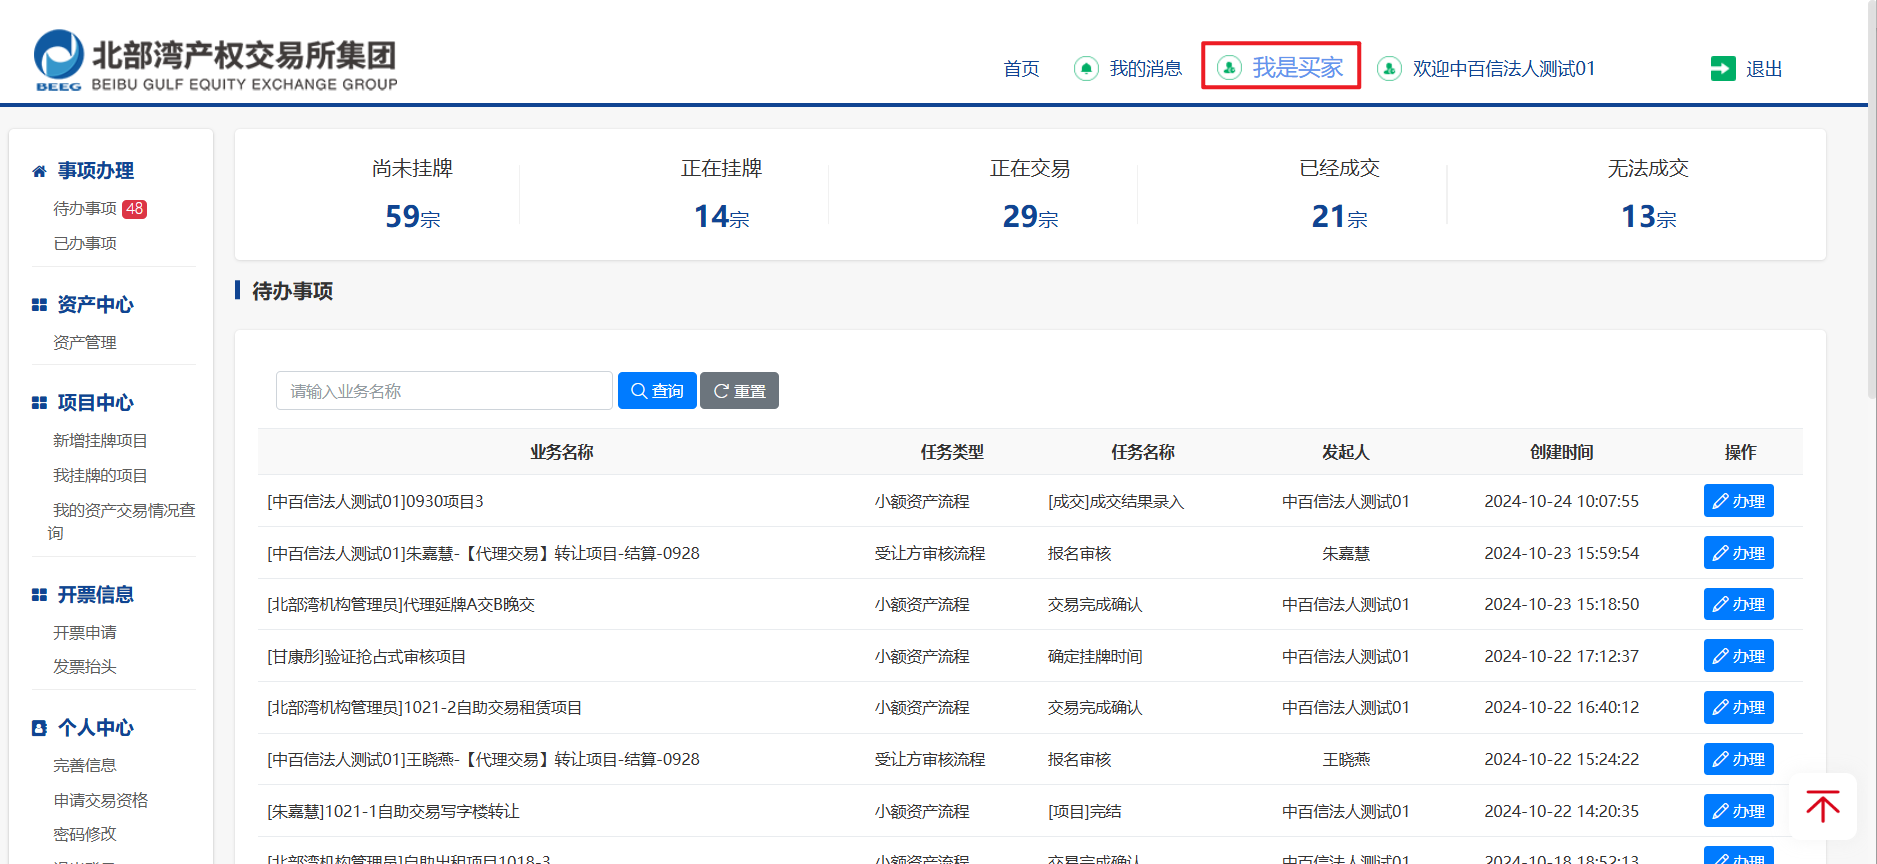Click 退出 to log out
1877x864 pixels.
coord(1764,68)
